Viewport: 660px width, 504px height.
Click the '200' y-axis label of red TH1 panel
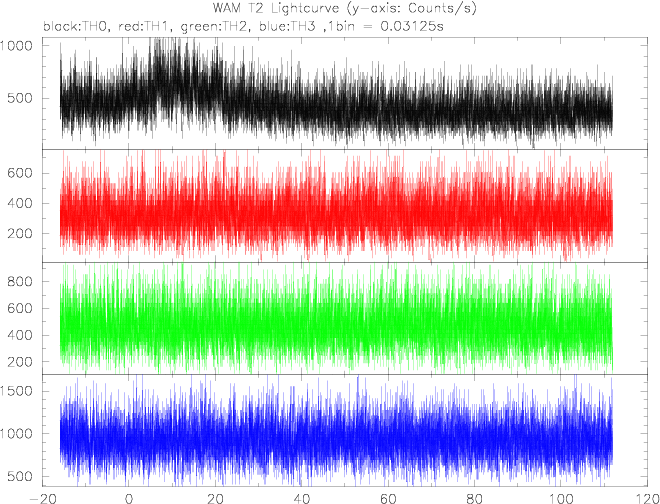pyautogui.click(x=21, y=233)
